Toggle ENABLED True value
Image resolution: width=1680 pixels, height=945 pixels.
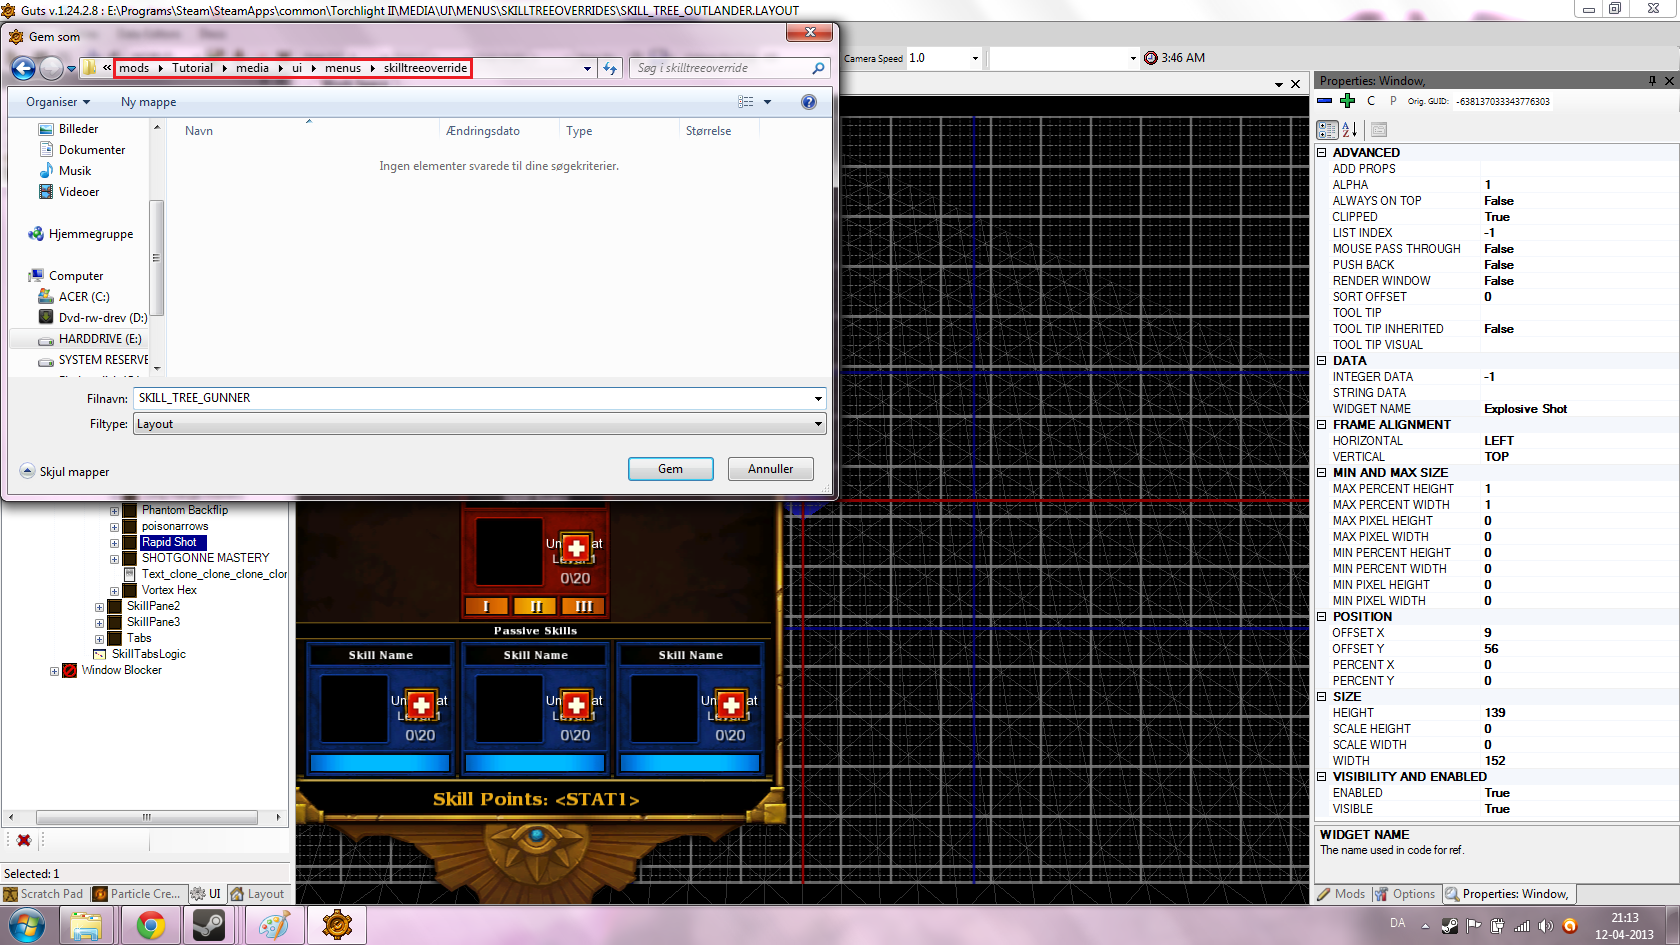coord(1496,793)
